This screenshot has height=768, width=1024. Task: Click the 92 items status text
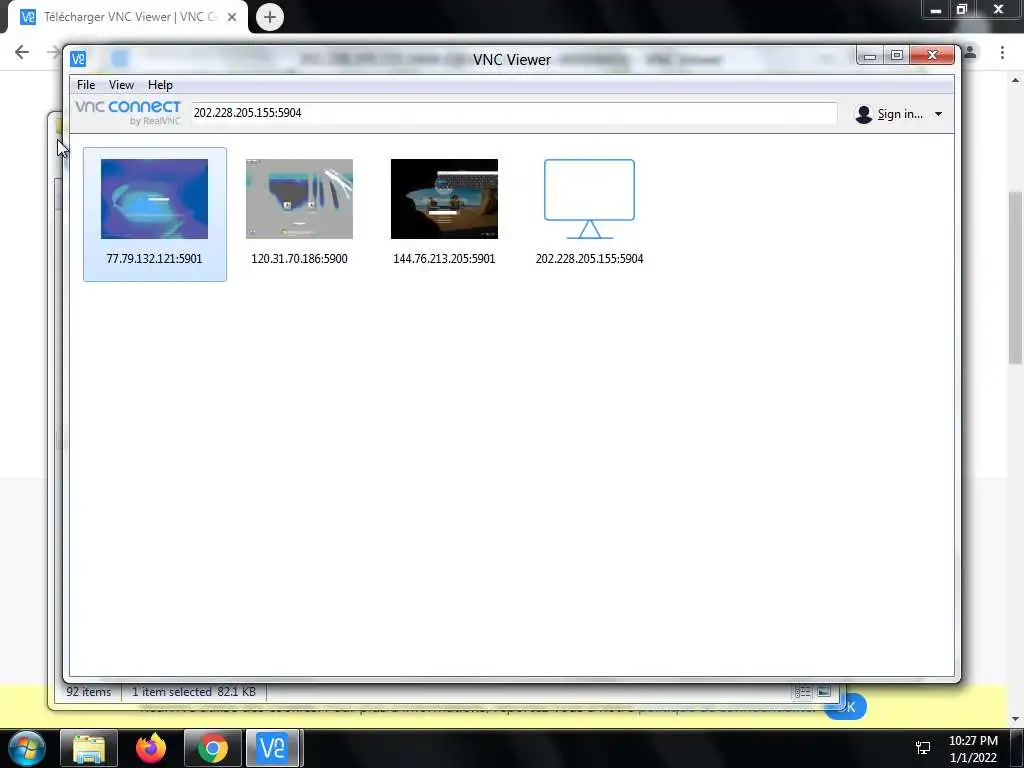[88, 692]
